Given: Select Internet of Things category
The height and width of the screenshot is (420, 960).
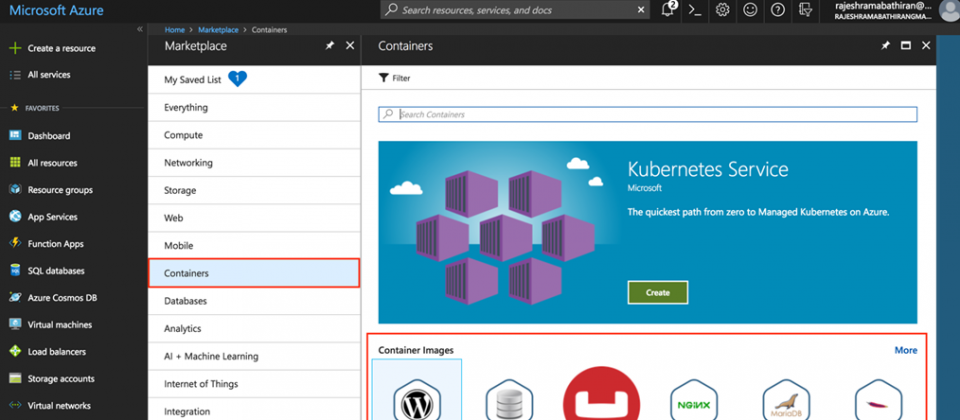Looking at the screenshot, I should (x=253, y=384).
